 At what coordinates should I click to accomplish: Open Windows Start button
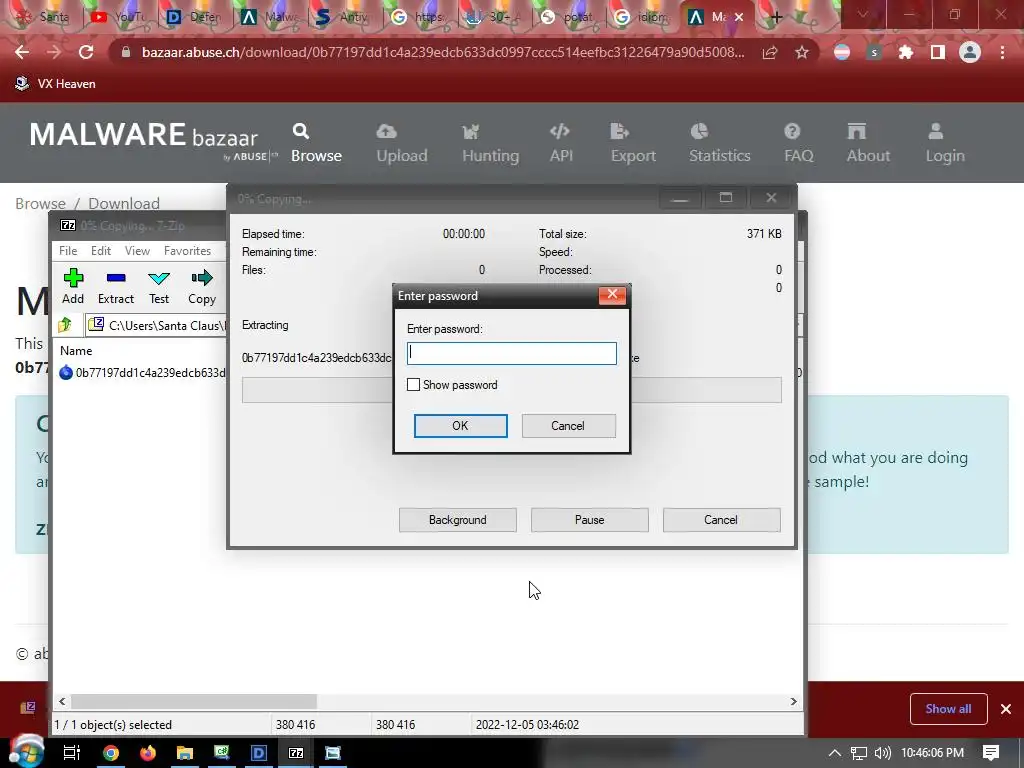point(25,752)
